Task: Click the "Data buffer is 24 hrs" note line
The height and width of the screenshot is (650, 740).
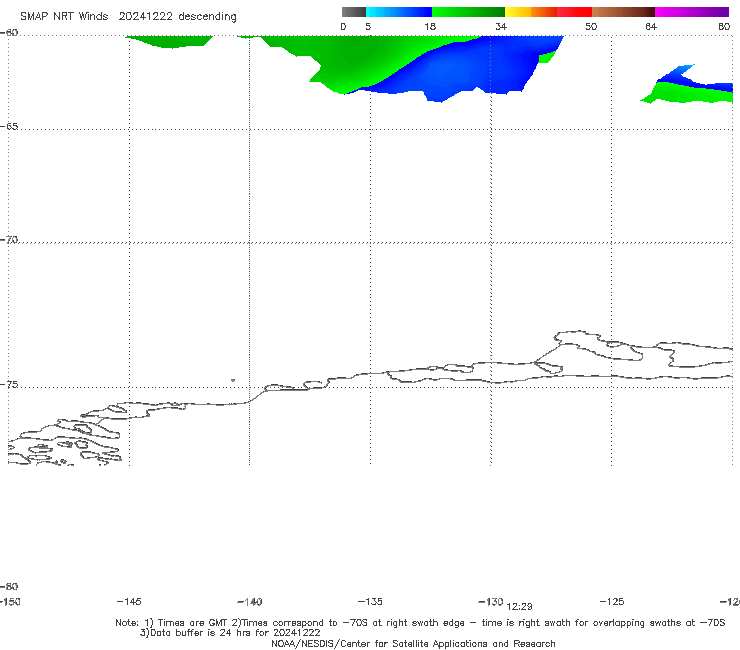Action: tap(230, 633)
